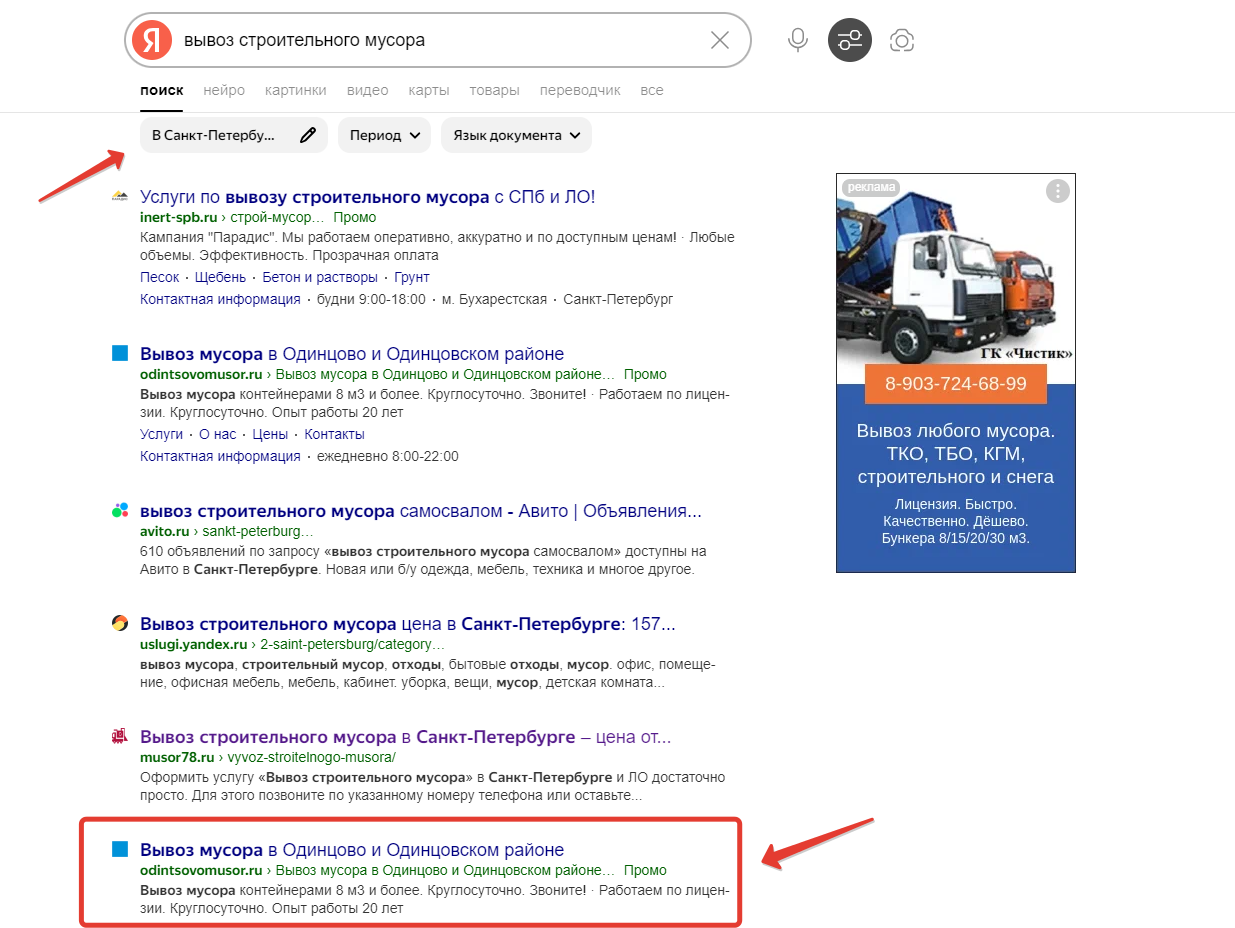Screen dimensions: 1235x928
Task: Open the все tab
Action: coord(652,90)
